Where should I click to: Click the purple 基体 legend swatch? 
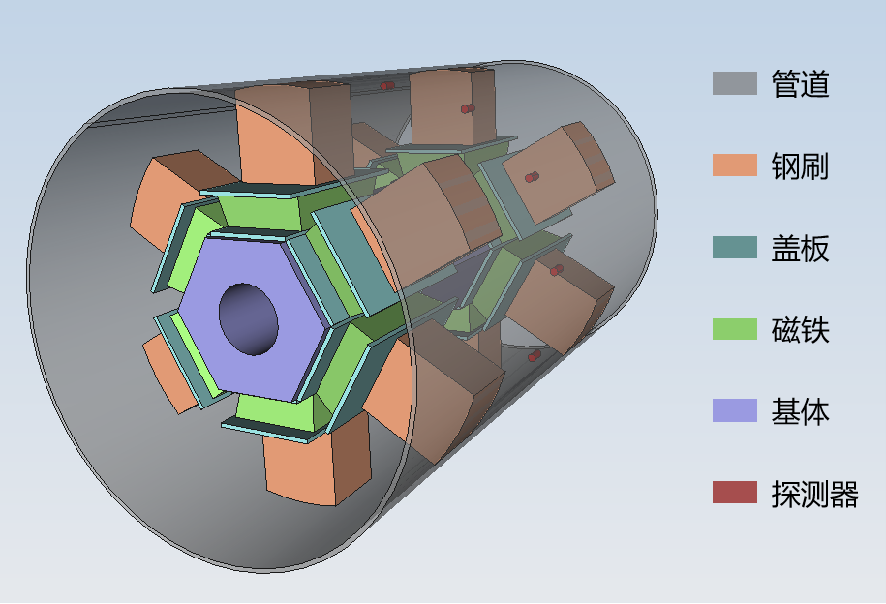(735, 411)
